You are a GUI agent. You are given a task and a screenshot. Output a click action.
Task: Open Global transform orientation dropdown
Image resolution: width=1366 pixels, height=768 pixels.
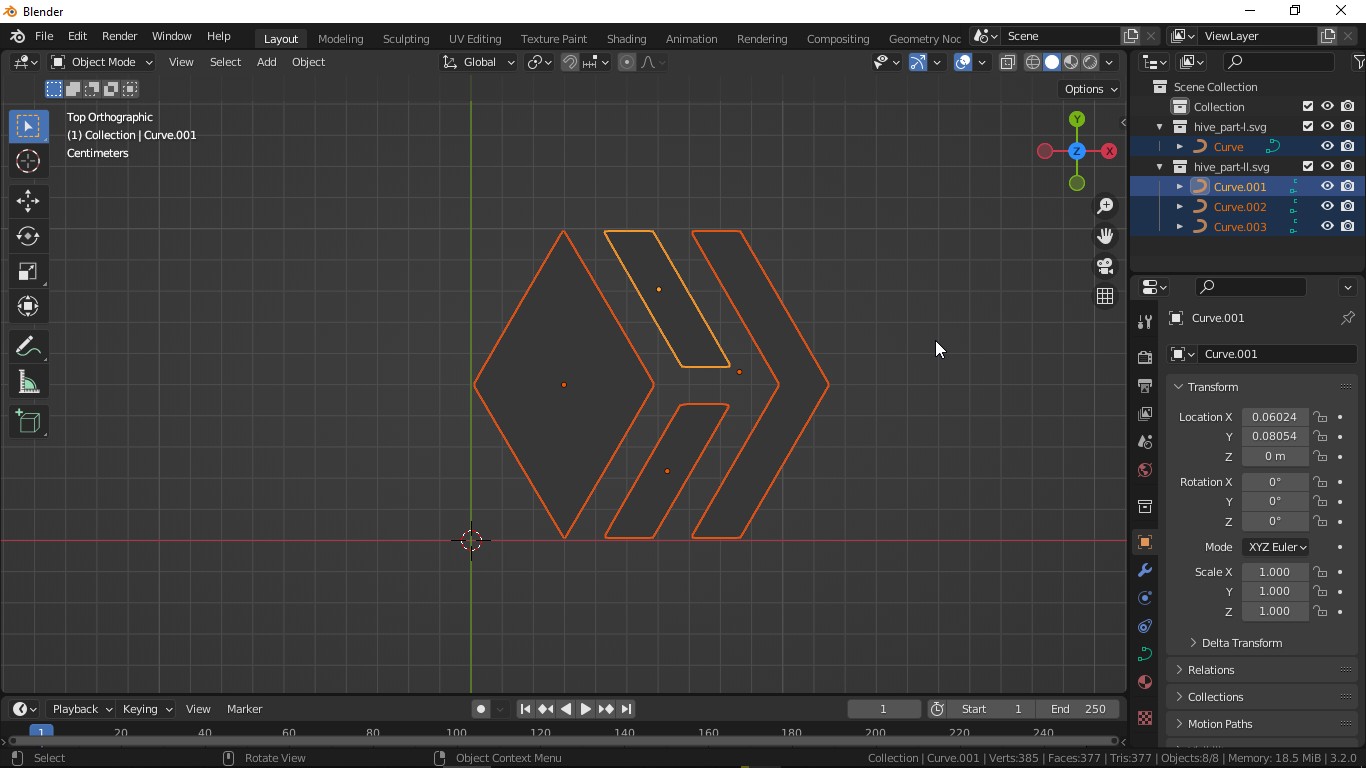tap(478, 62)
